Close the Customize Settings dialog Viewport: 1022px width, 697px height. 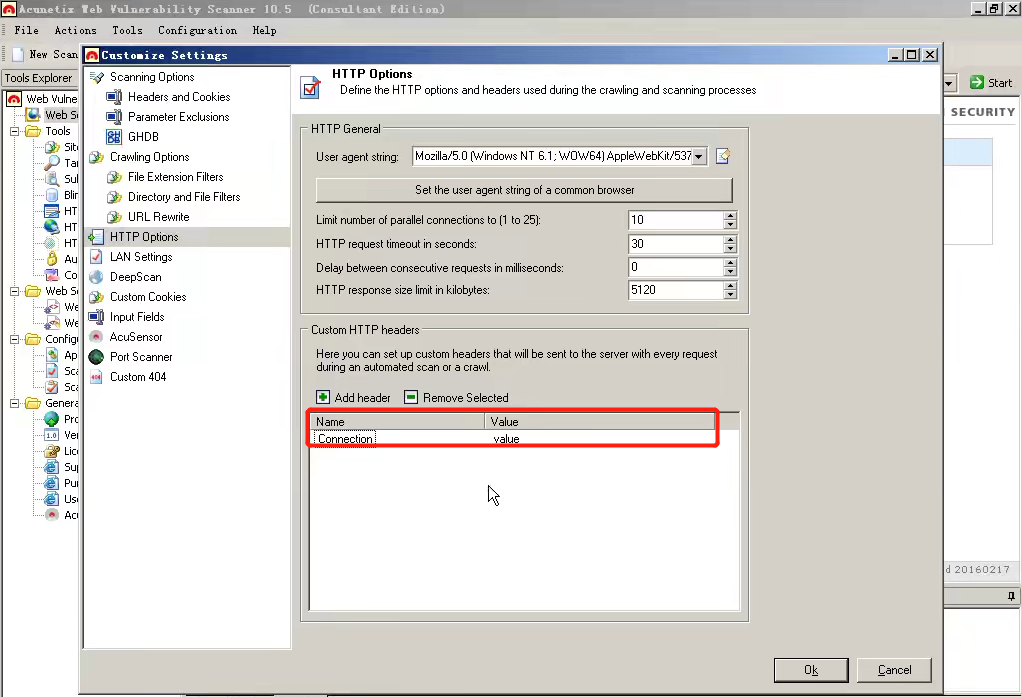930,55
